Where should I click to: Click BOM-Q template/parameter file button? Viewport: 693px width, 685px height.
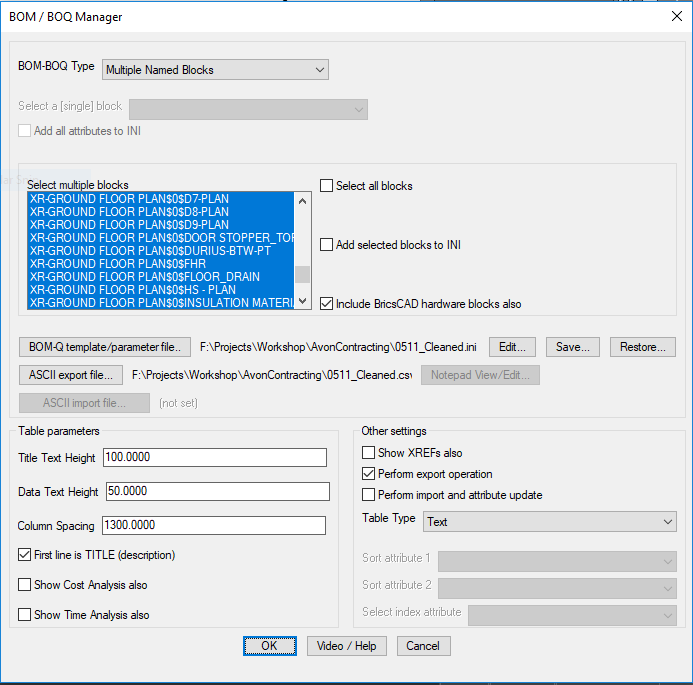(x=104, y=347)
